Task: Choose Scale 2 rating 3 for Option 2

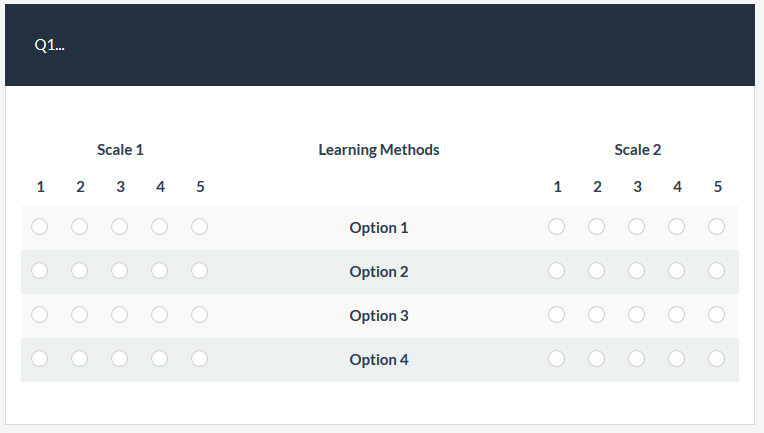Action: click(636, 271)
